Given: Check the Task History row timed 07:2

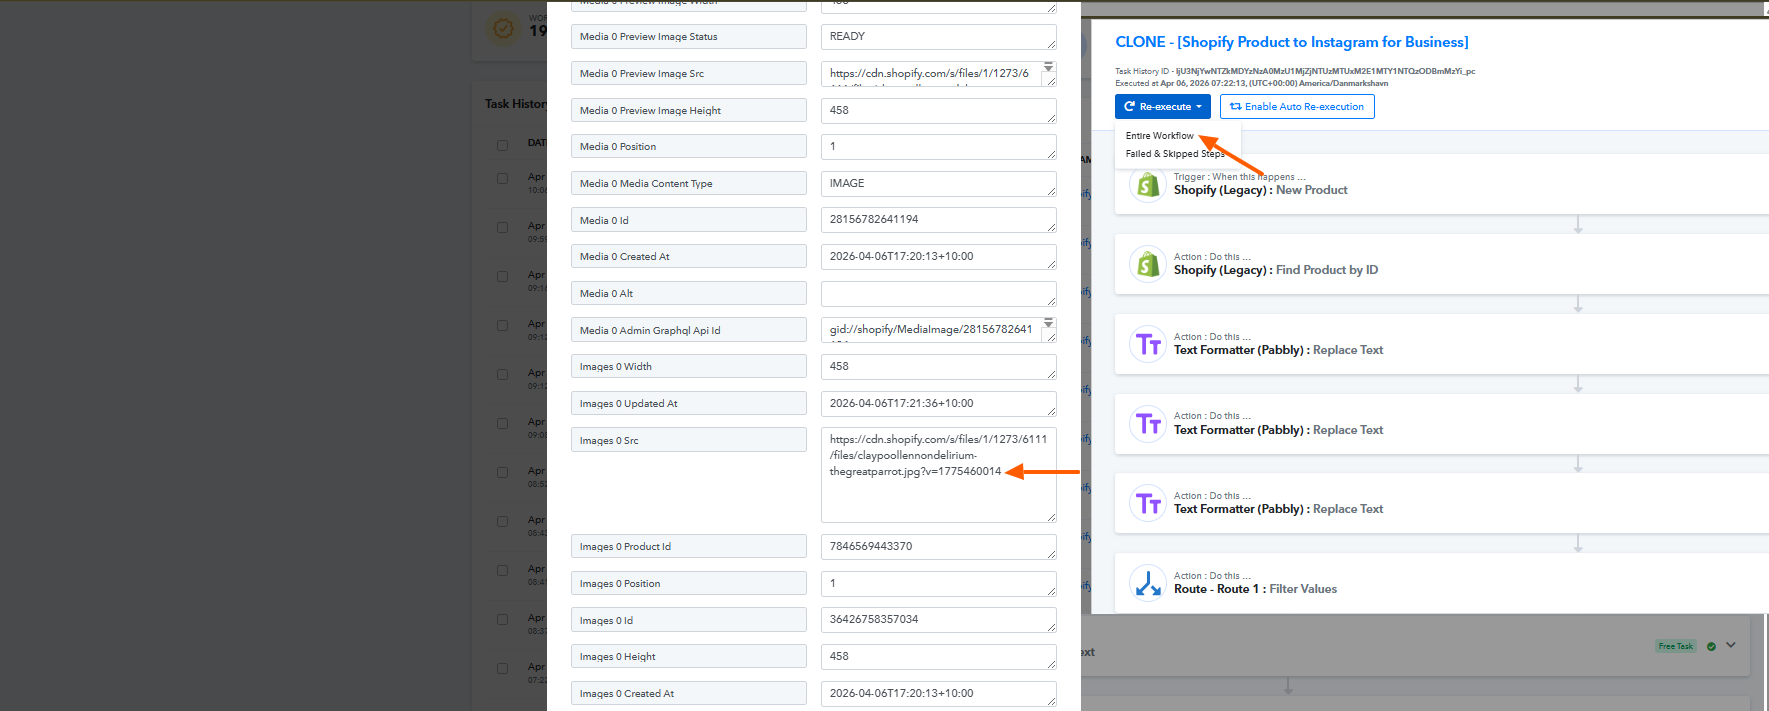Looking at the screenshot, I should click(x=502, y=669).
